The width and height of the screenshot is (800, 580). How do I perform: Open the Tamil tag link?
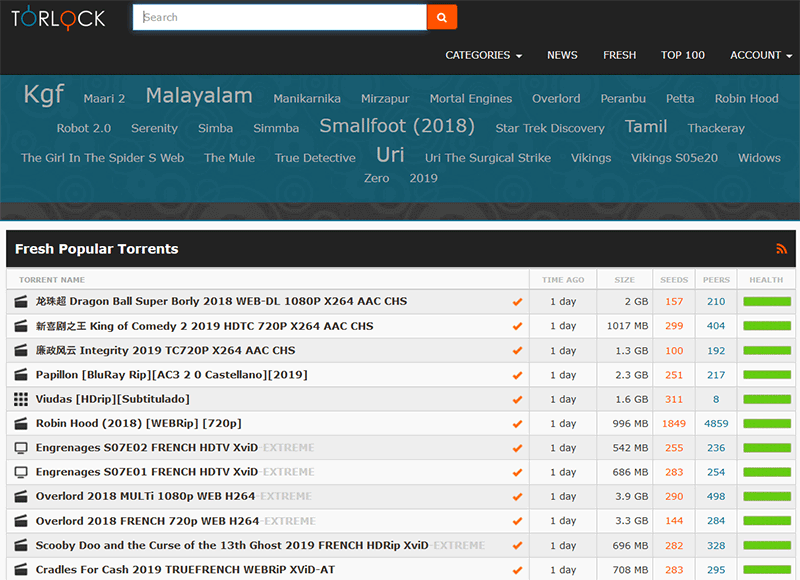pyautogui.click(x=646, y=127)
